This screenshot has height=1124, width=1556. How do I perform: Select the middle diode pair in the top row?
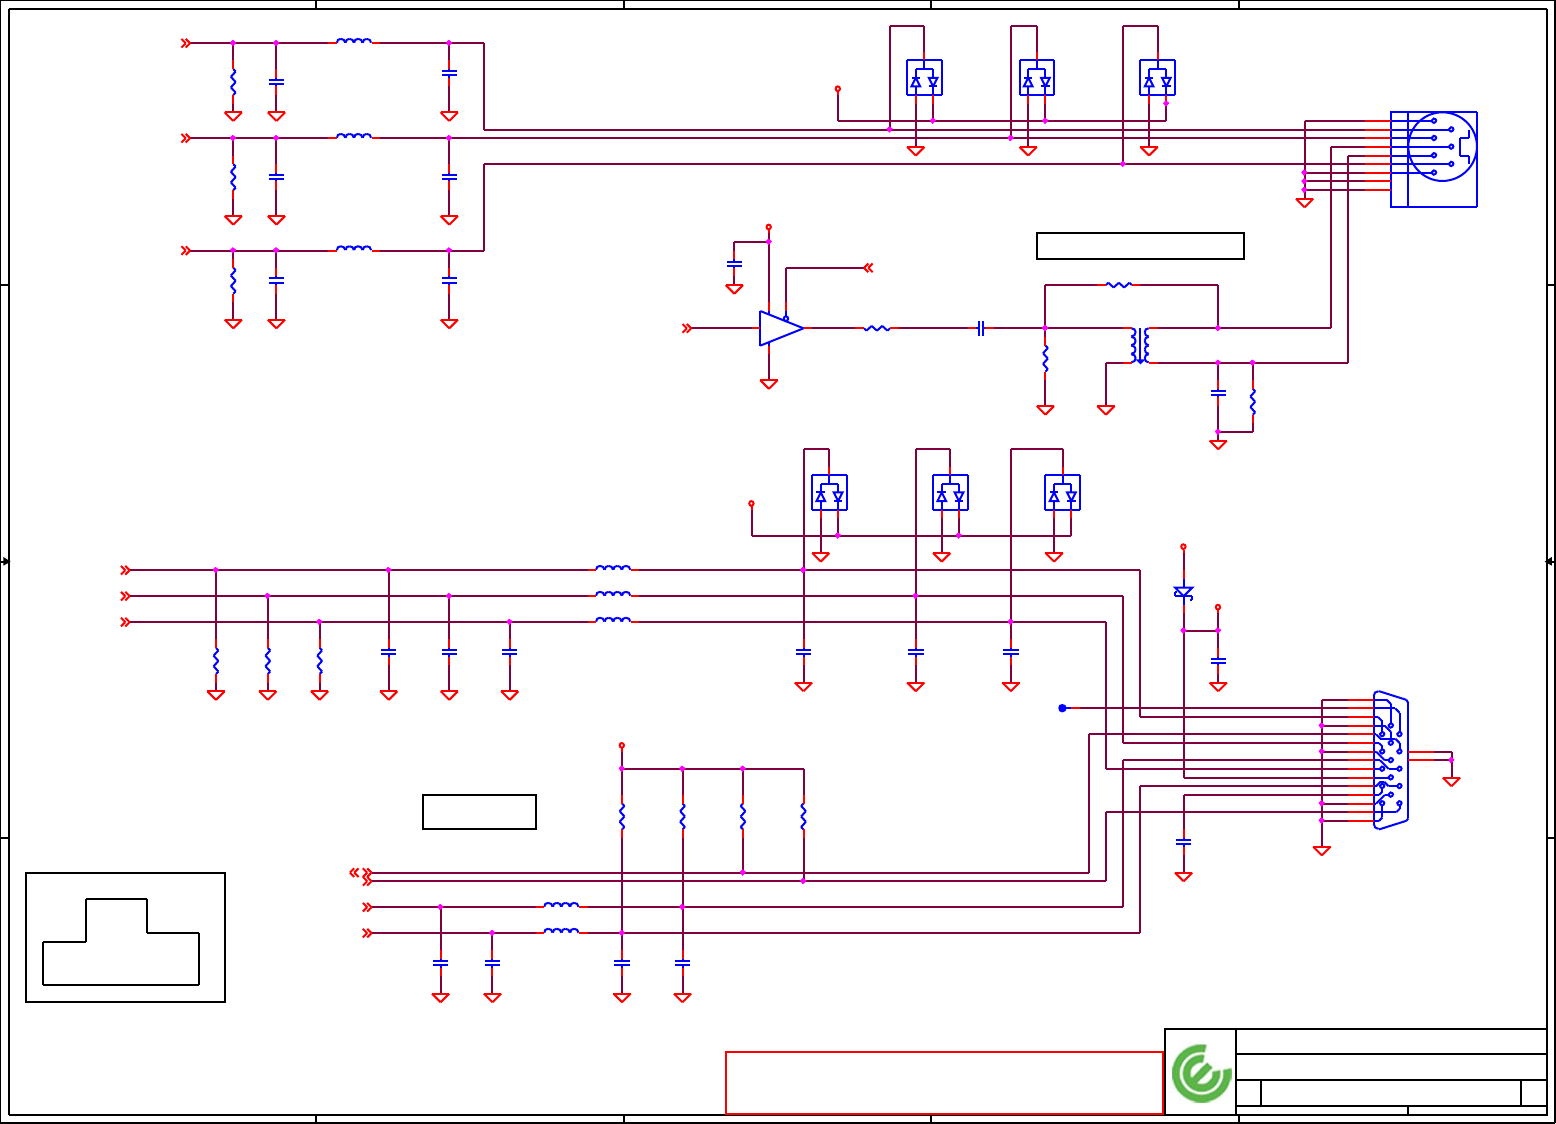click(1037, 78)
